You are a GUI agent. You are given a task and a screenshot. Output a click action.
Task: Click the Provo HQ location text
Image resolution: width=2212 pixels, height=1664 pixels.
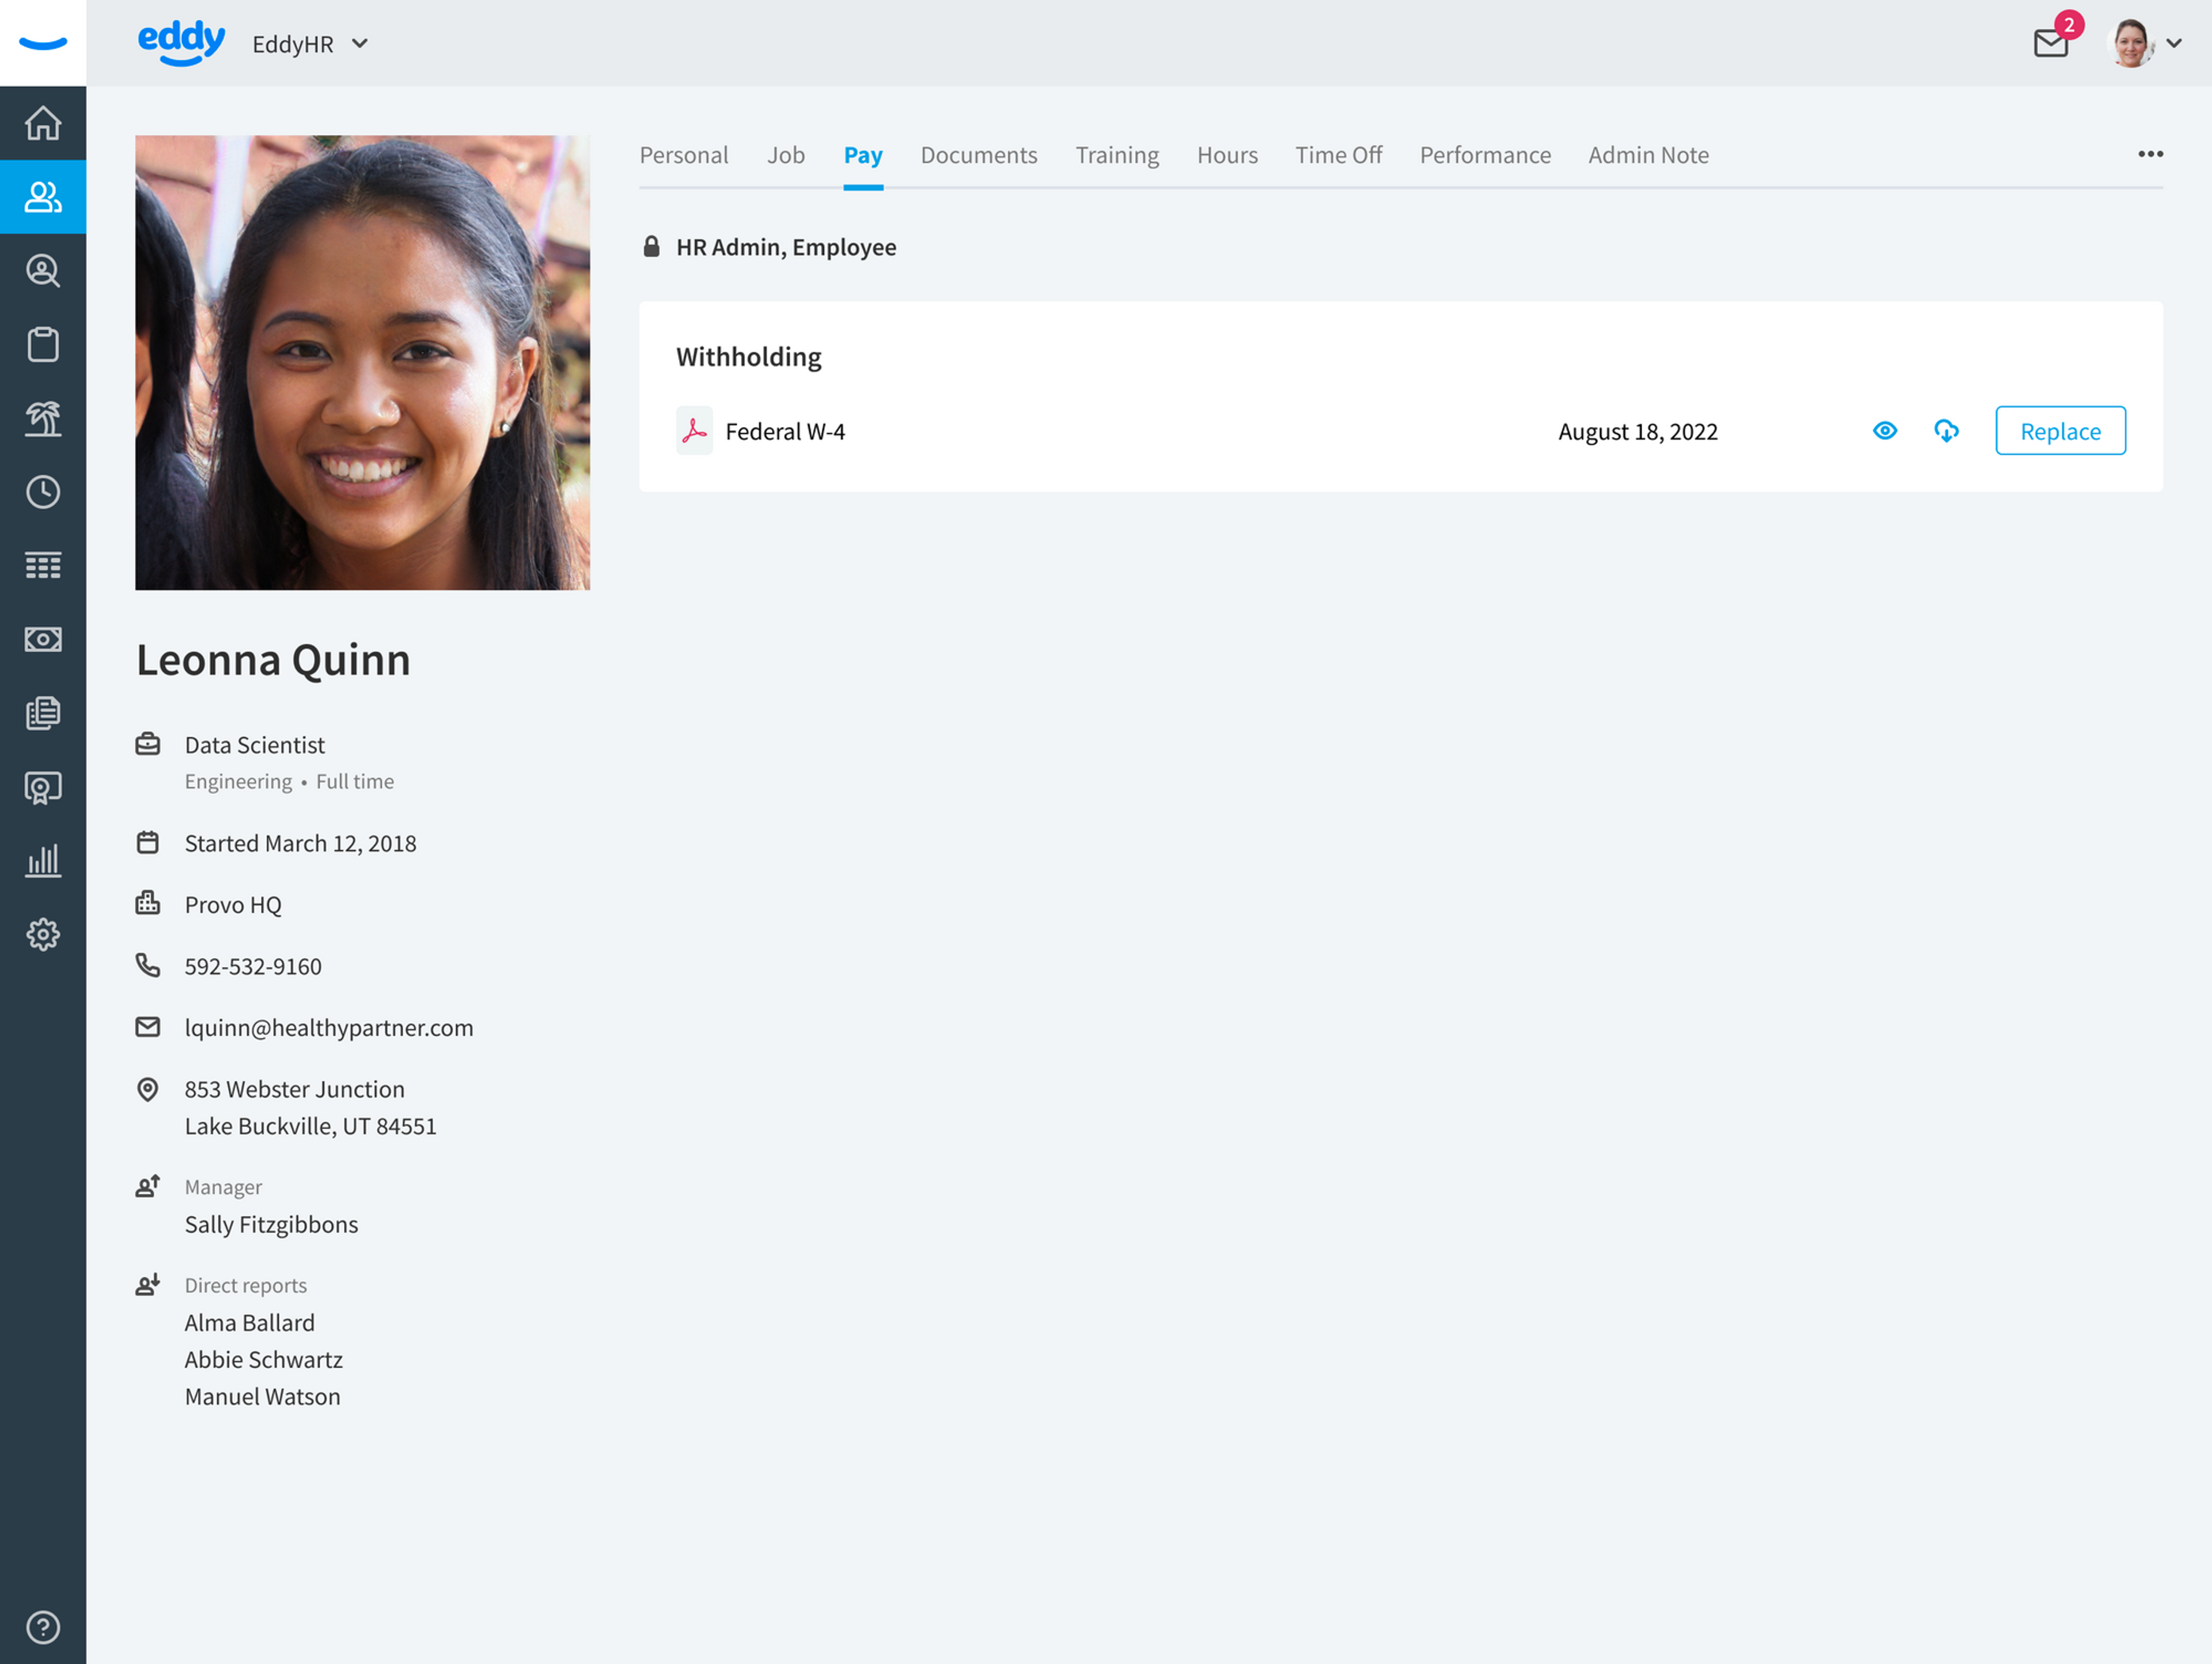point(233,904)
